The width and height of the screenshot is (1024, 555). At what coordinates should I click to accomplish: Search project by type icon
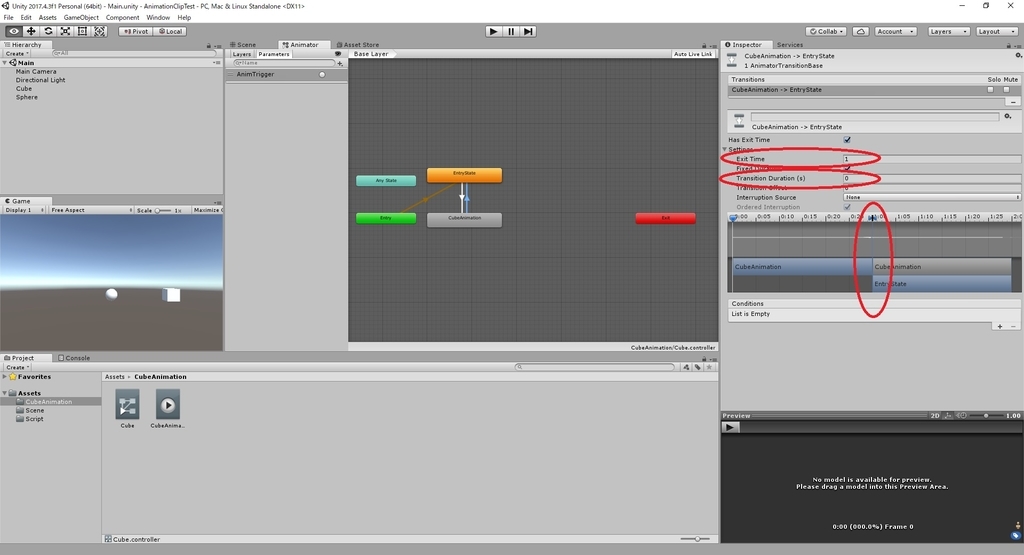point(686,367)
